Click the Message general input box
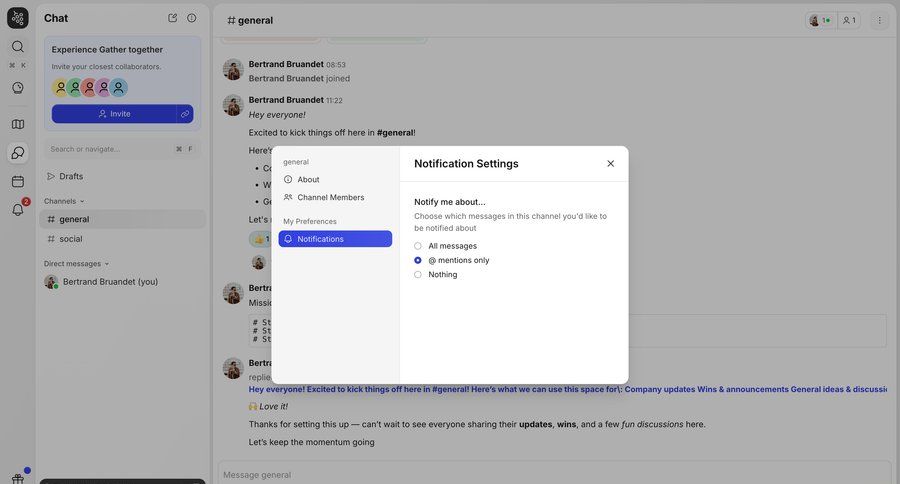This screenshot has height=484, width=900. click(x=554, y=474)
